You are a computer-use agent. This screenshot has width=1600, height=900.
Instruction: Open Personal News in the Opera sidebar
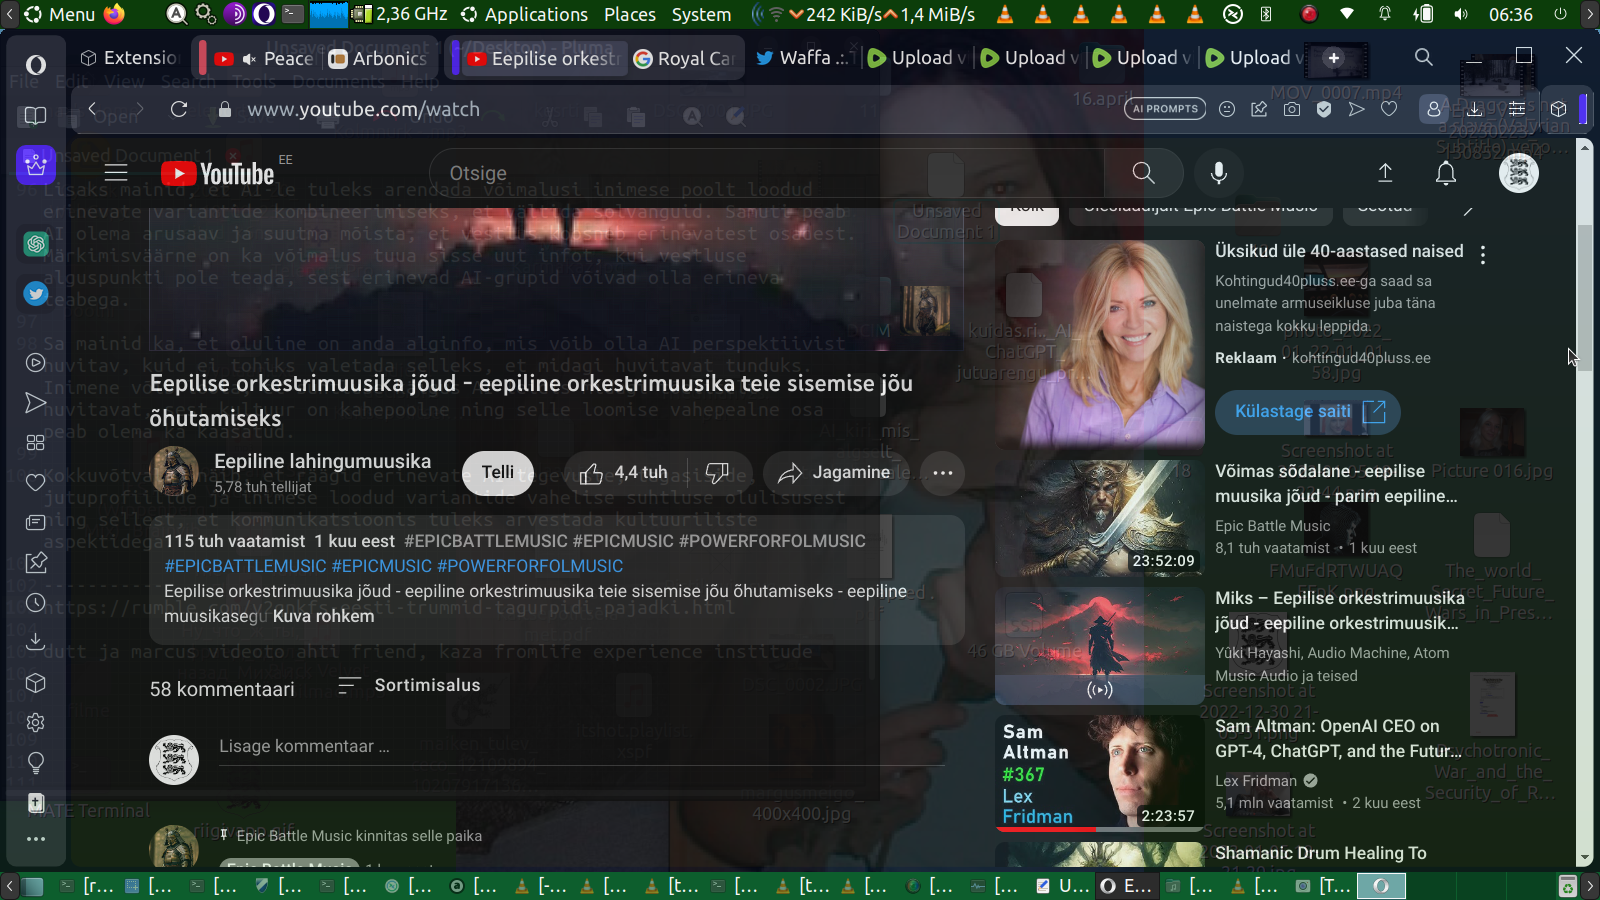[36, 523]
